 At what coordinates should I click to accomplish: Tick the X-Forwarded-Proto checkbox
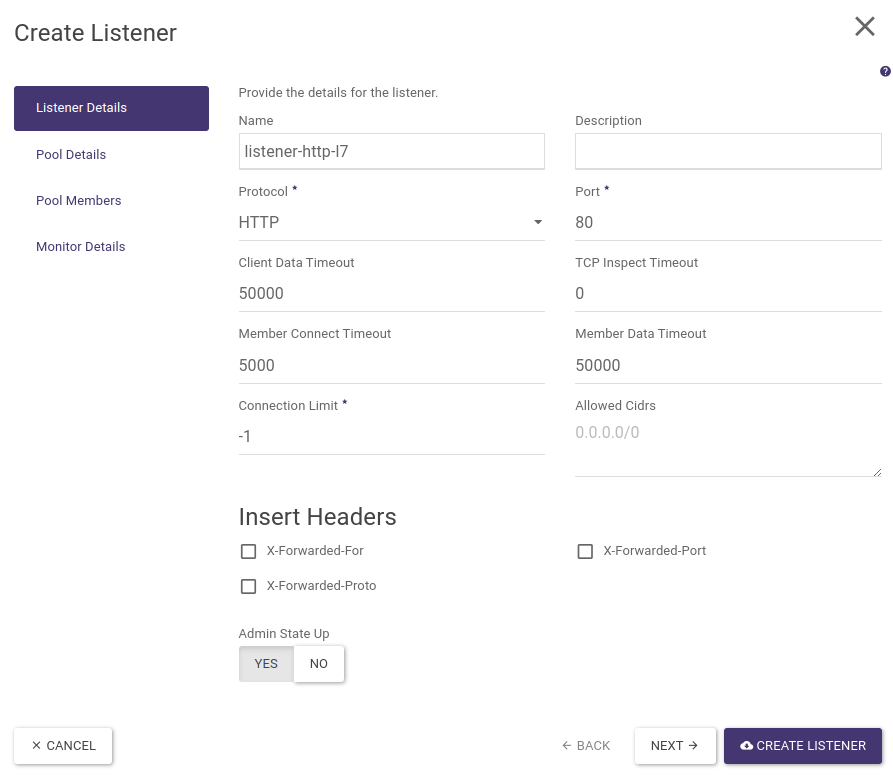(x=249, y=586)
